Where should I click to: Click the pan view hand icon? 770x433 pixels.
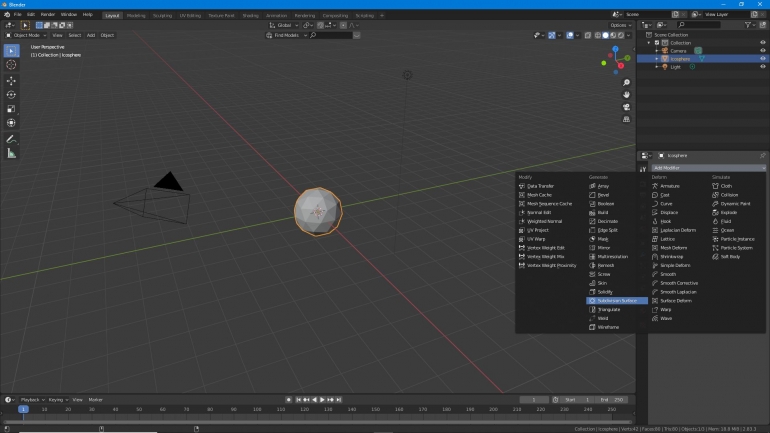point(626,95)
